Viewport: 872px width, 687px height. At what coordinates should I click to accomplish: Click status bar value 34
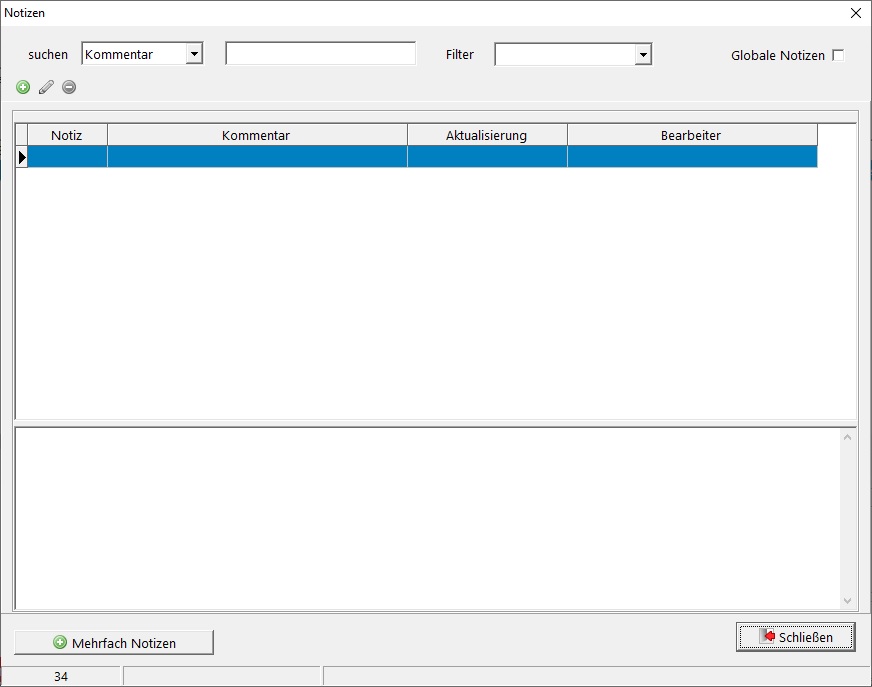pos(61,676)
